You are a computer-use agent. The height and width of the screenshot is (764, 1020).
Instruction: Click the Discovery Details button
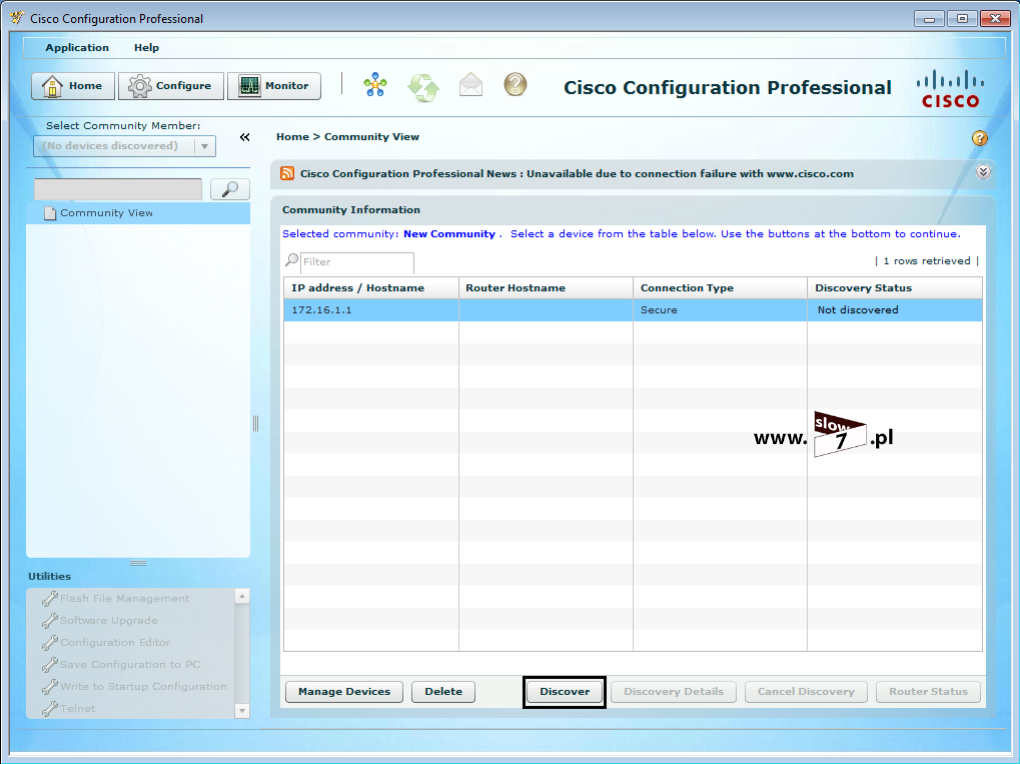click(673, 692)
